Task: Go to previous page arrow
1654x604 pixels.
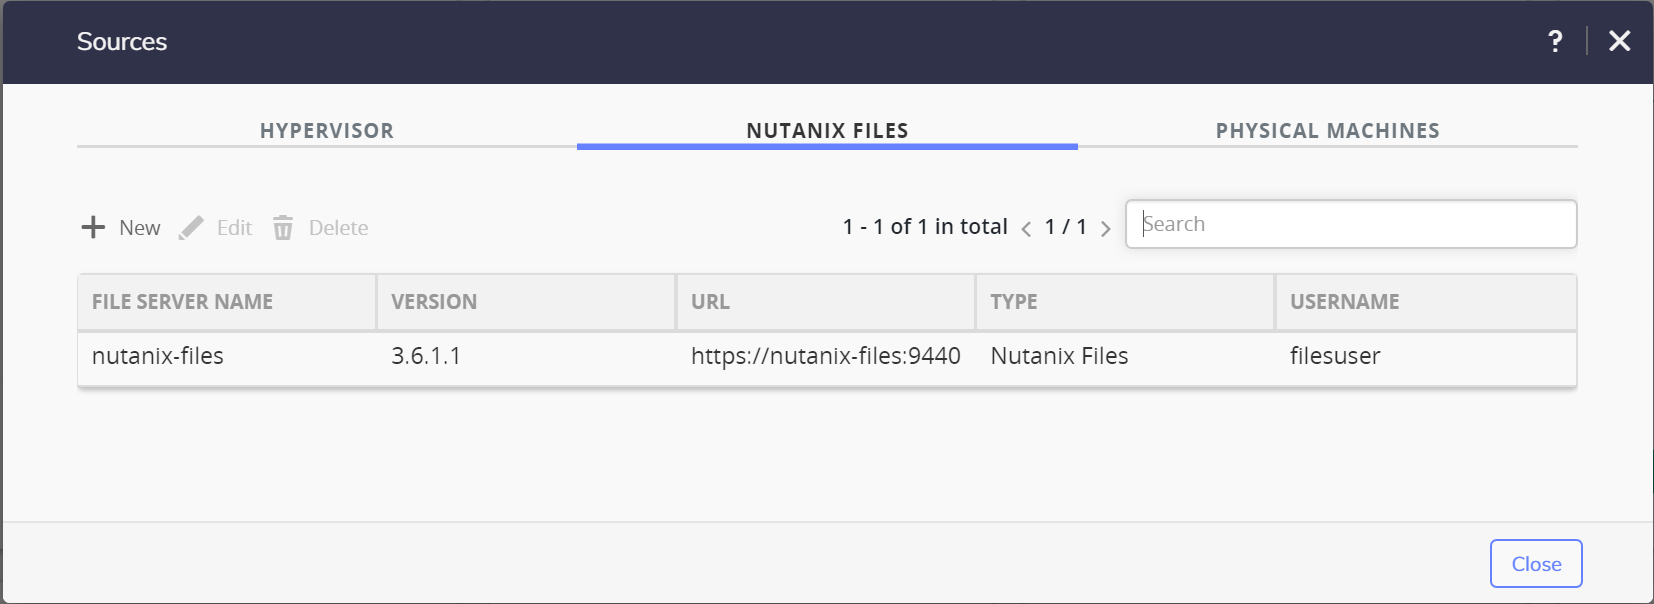Action: [1026, 229]
